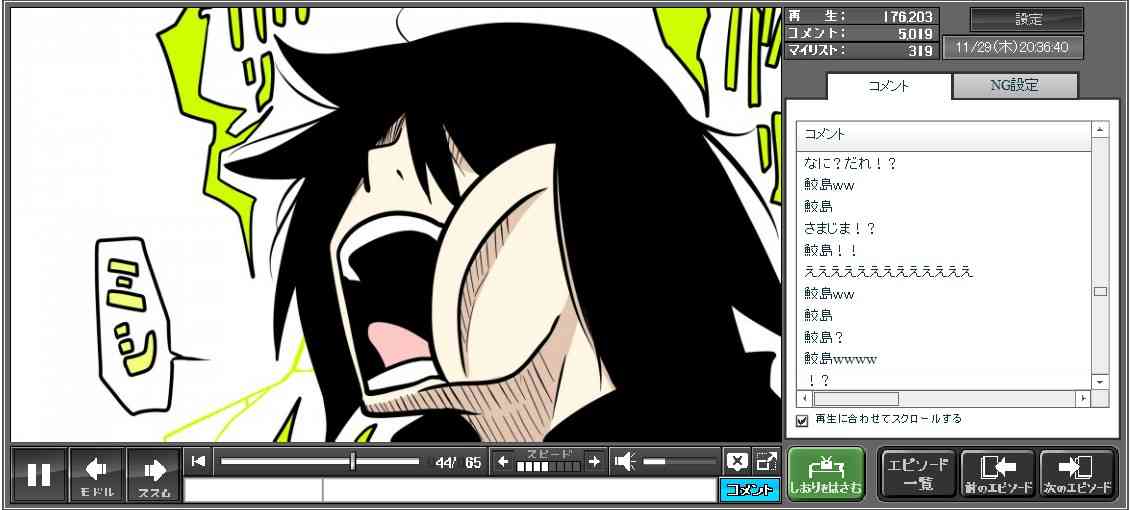Click the モドル back arrow button
The image size is (1131, 510).
(97, 474)
